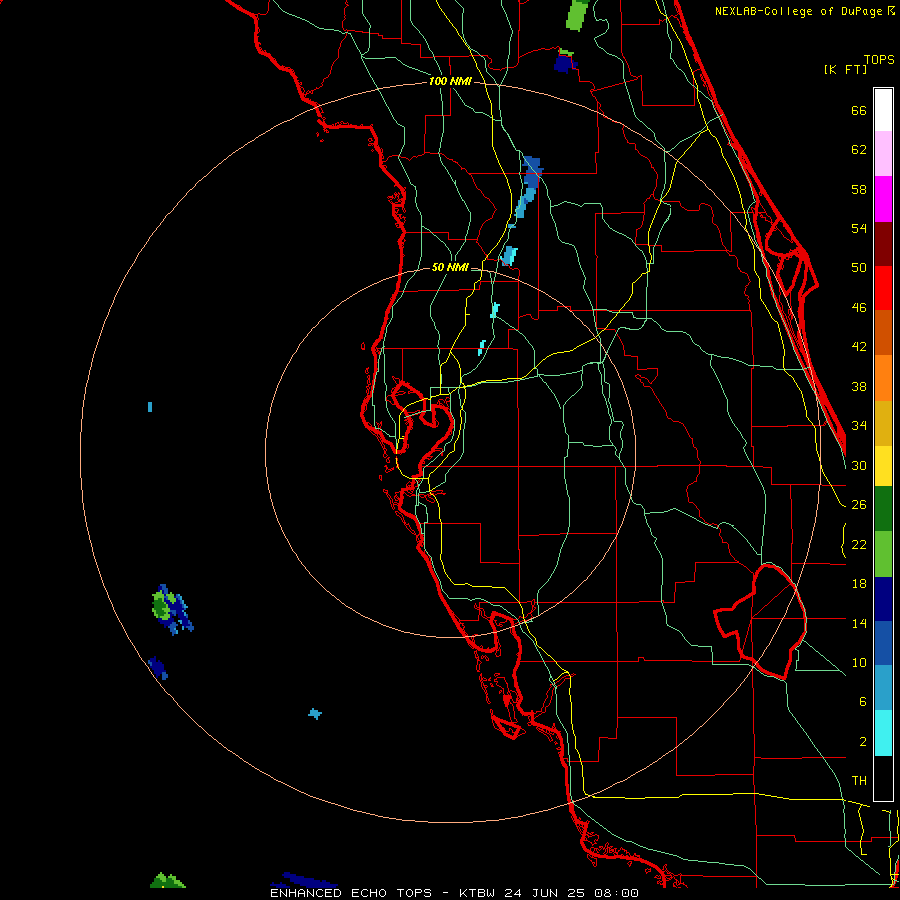Click the '[K FT]' units label

(845, 70)
